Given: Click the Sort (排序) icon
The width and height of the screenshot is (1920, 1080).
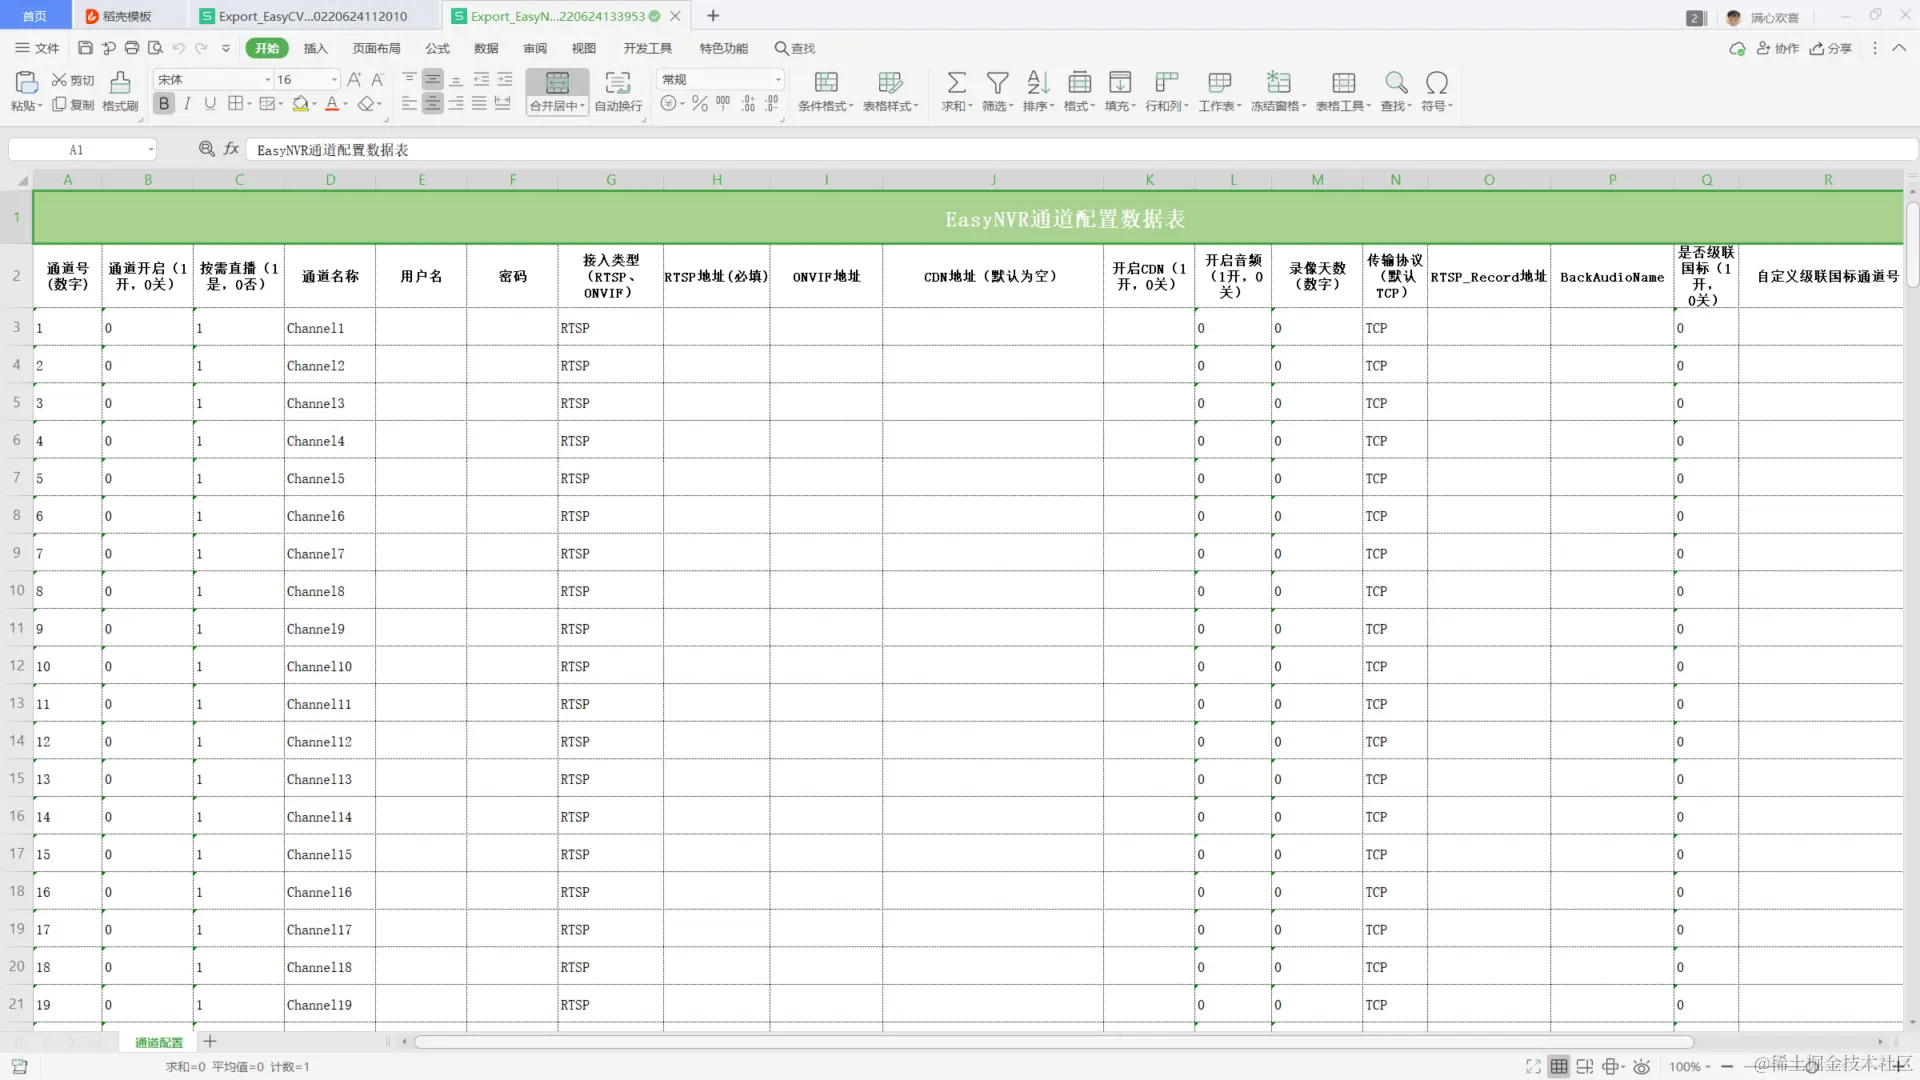Looking at the screenshot, I should pos(1038,82).
